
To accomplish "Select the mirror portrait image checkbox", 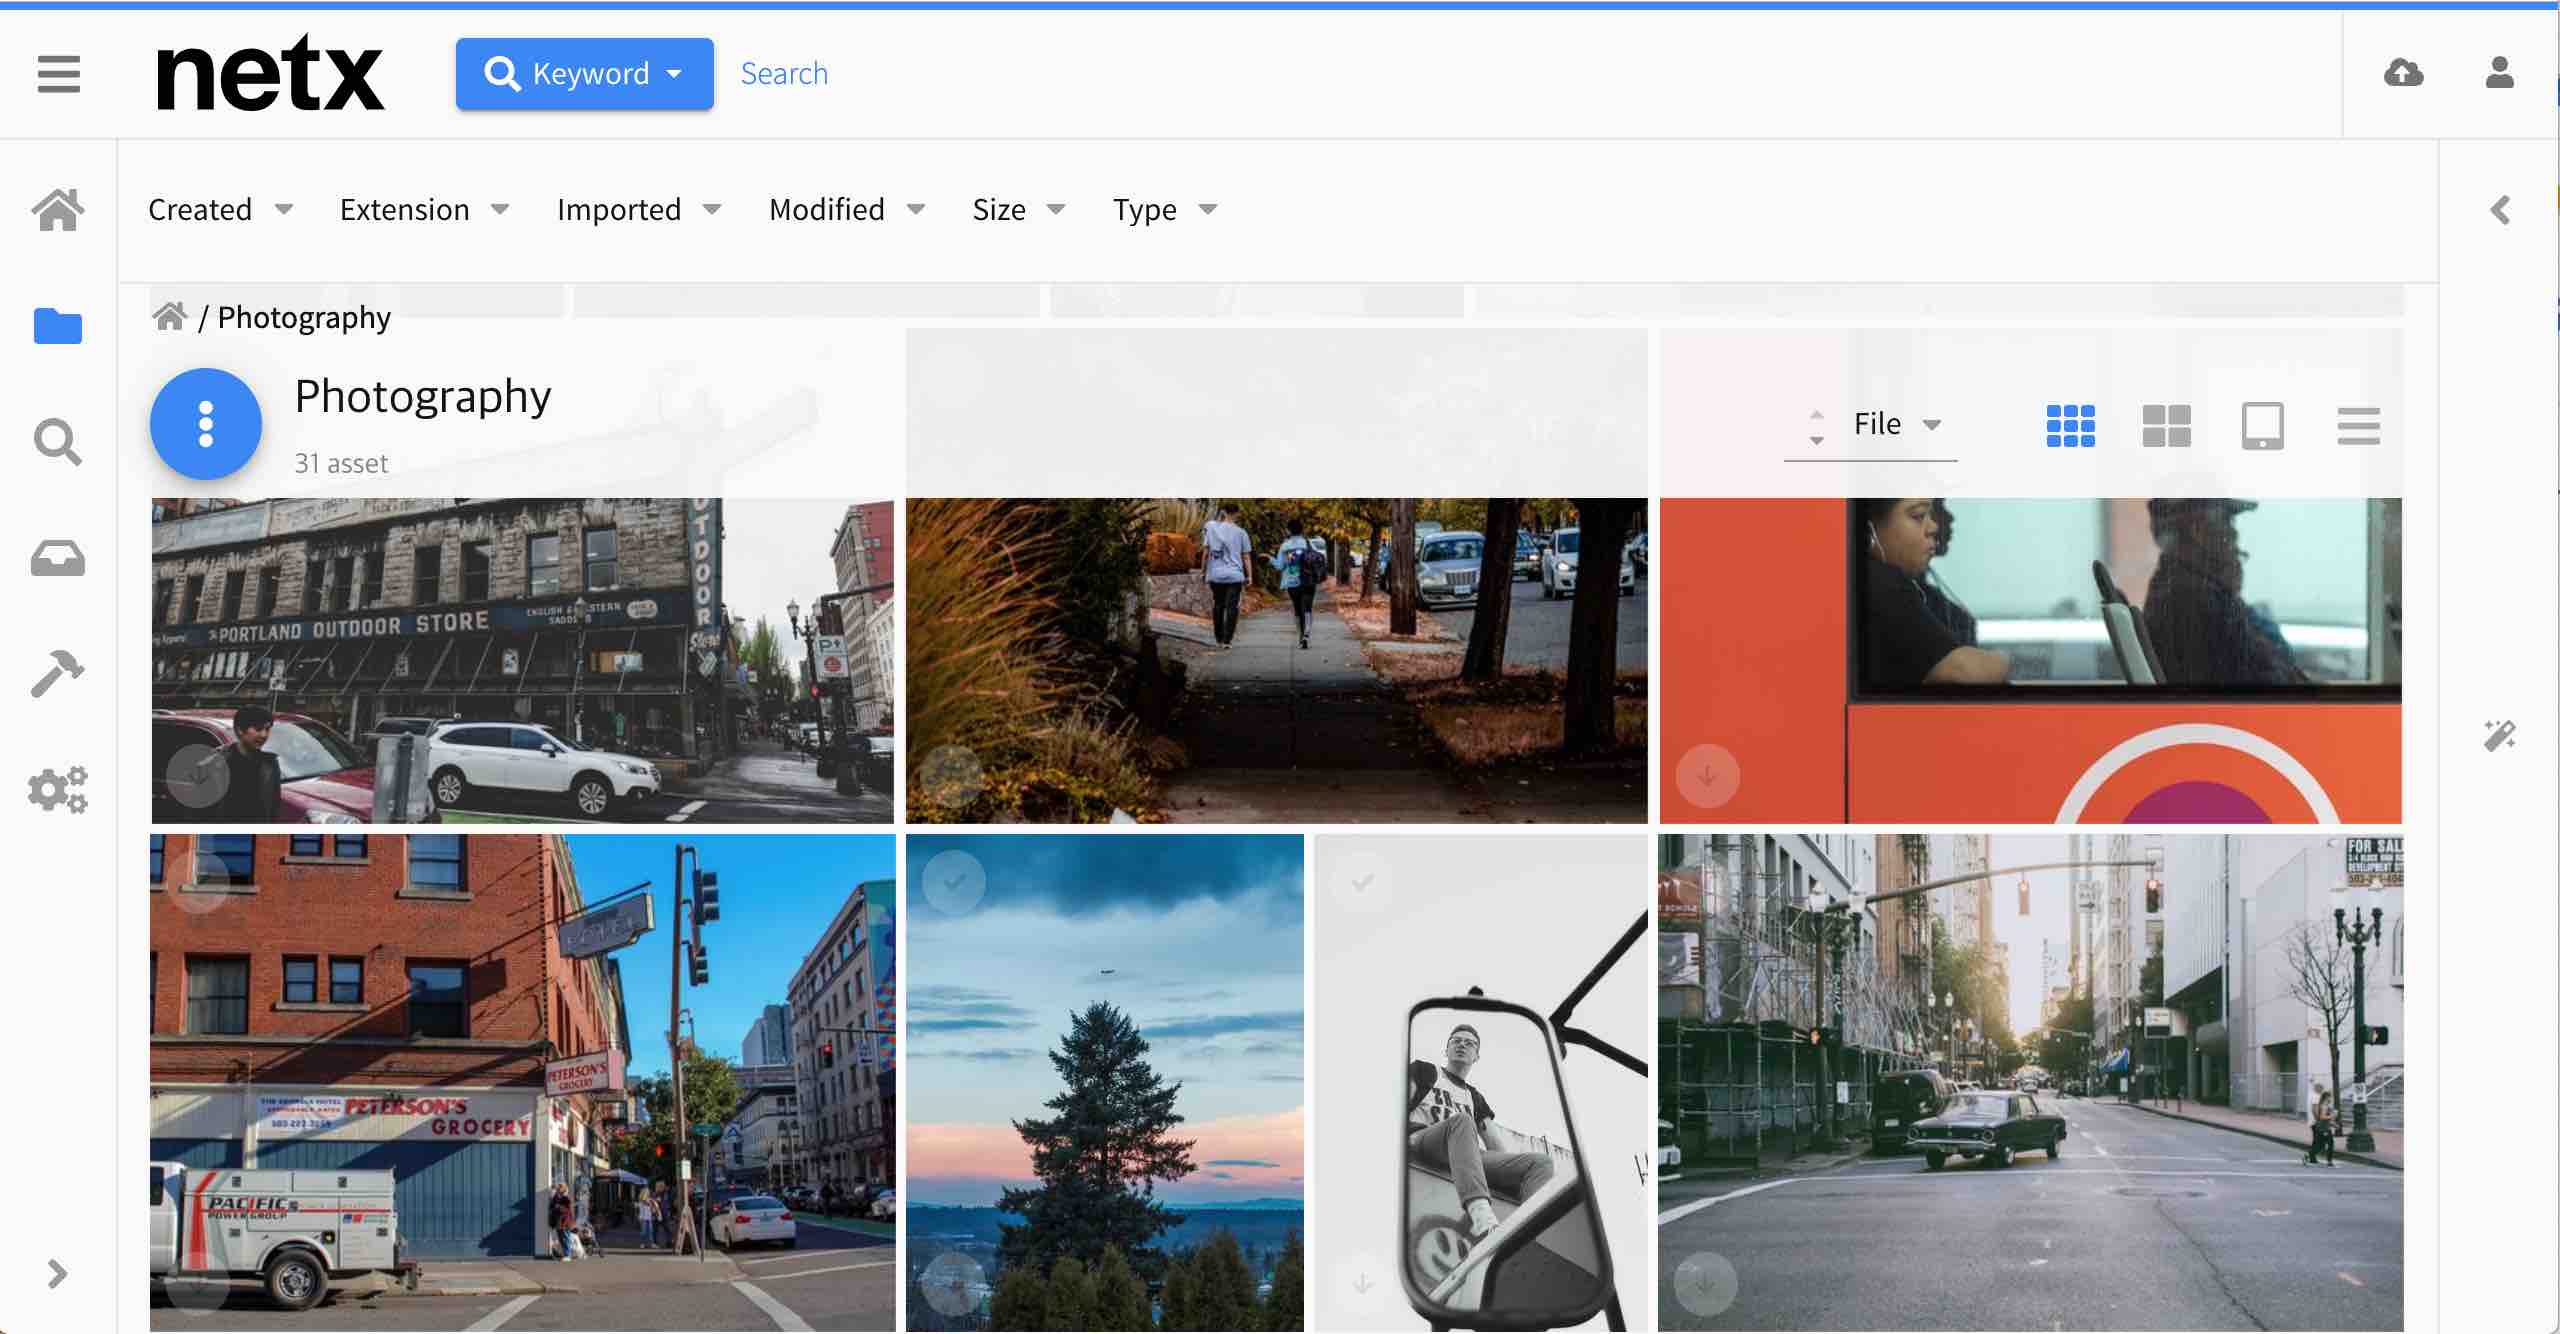I will point(1361,882).
